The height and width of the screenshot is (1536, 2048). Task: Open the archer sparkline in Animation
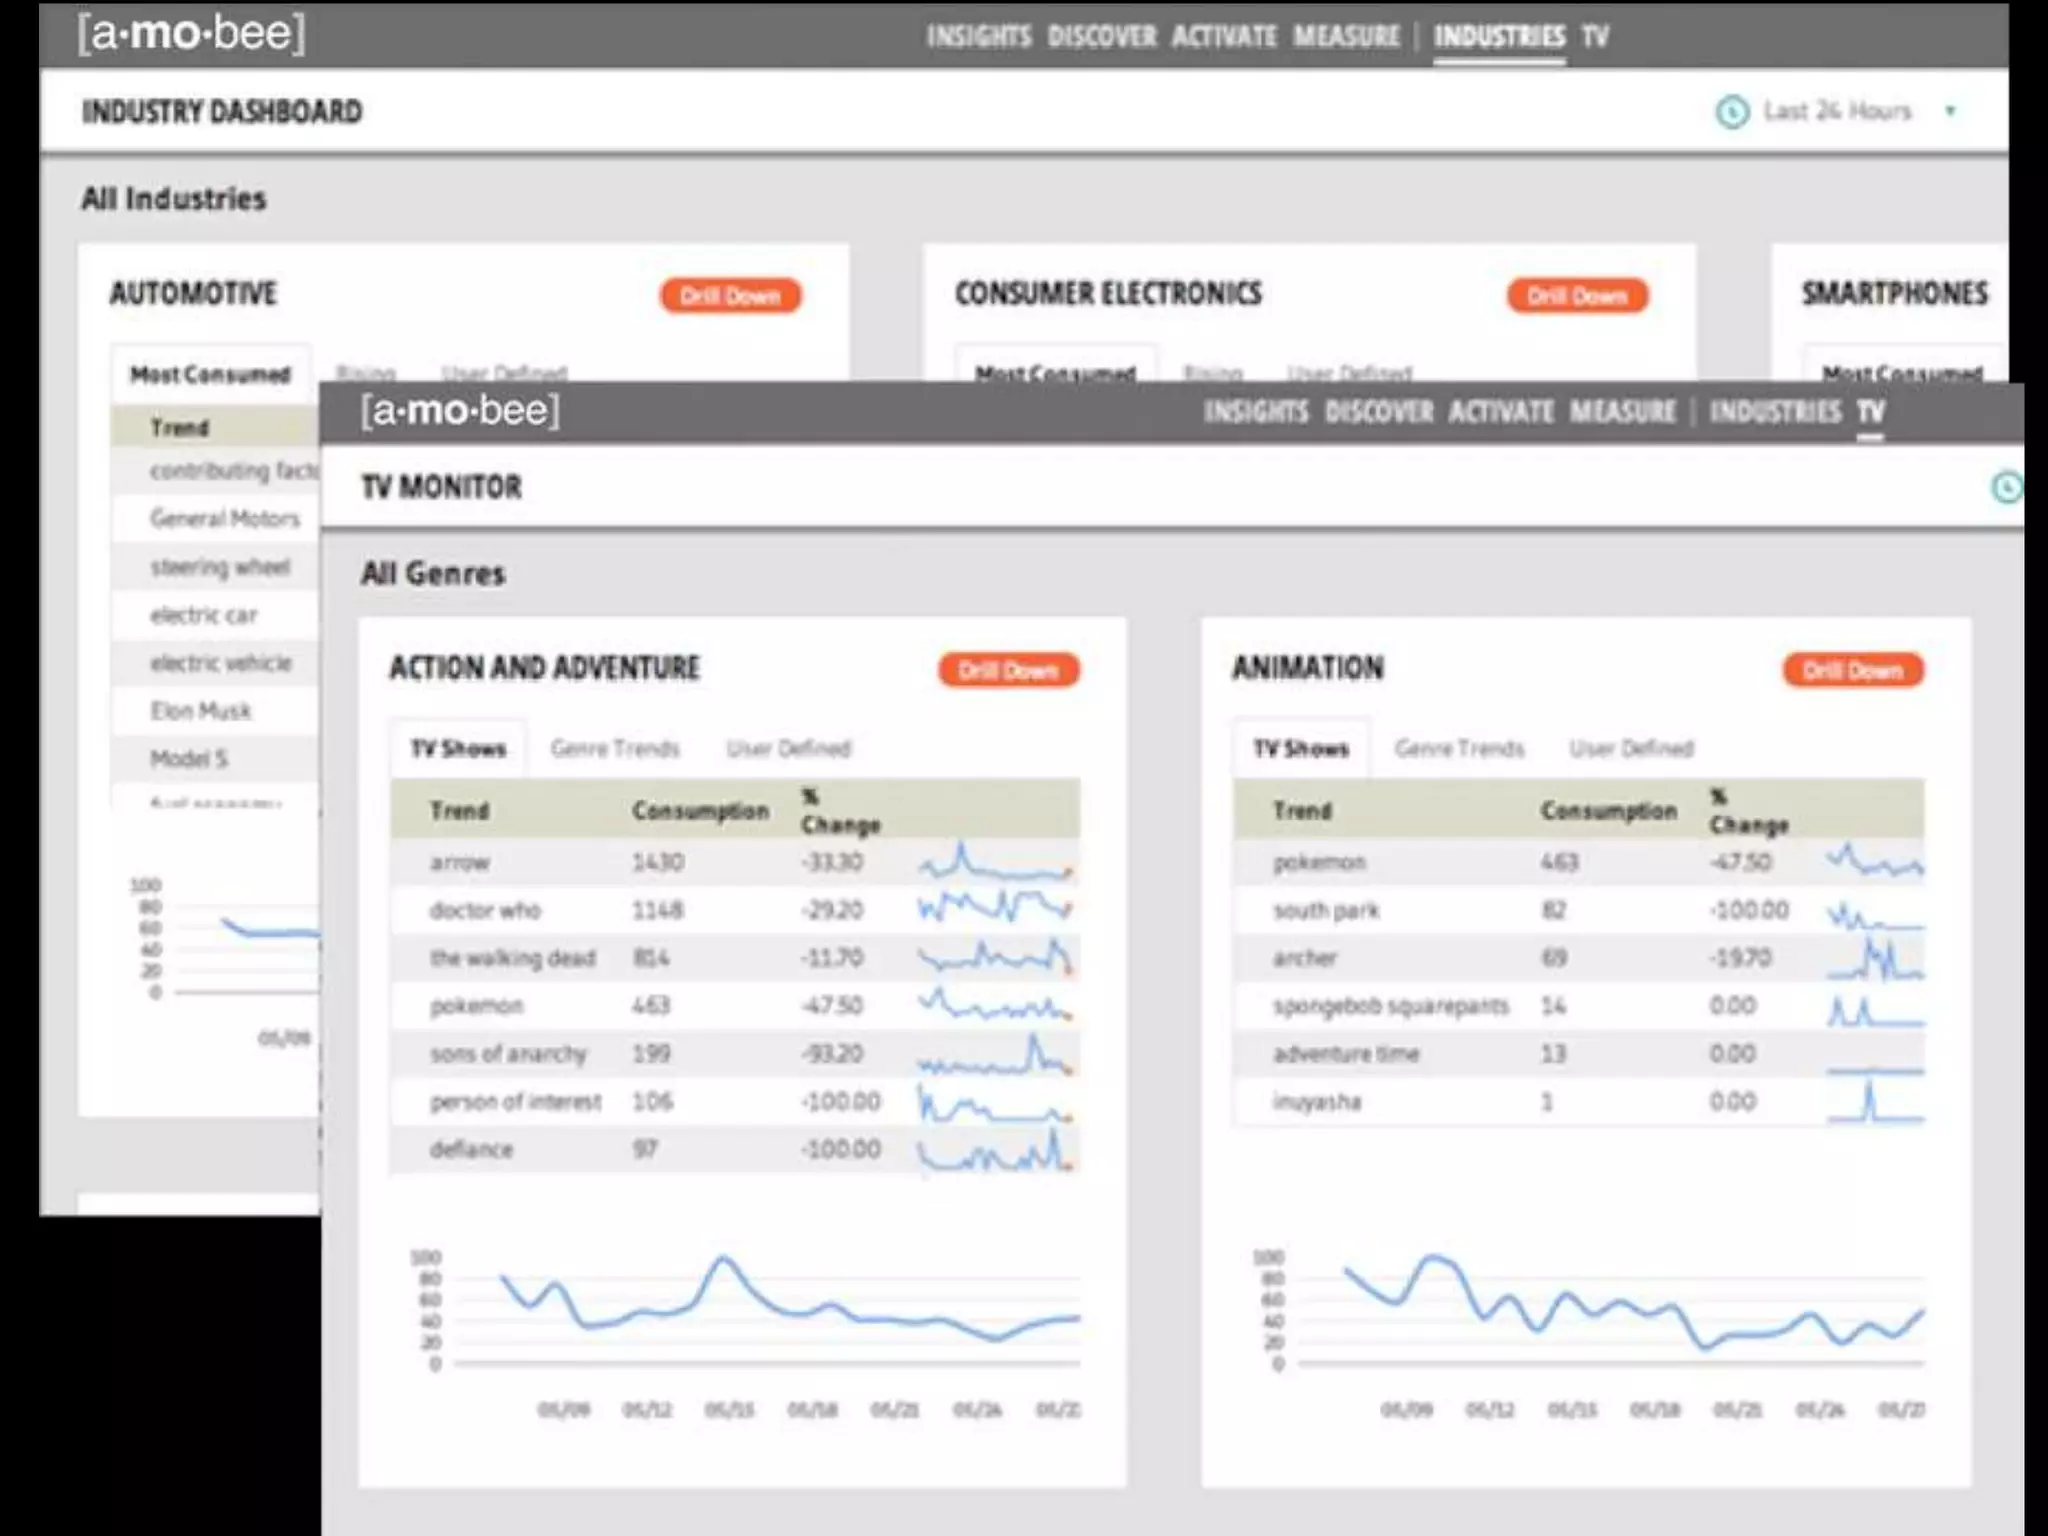coord(1875,958)
